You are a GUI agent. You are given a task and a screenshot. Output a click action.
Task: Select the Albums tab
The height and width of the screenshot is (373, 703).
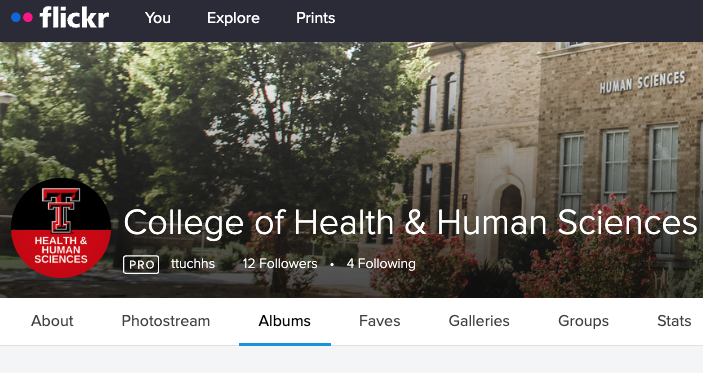[x=285, y=321]
